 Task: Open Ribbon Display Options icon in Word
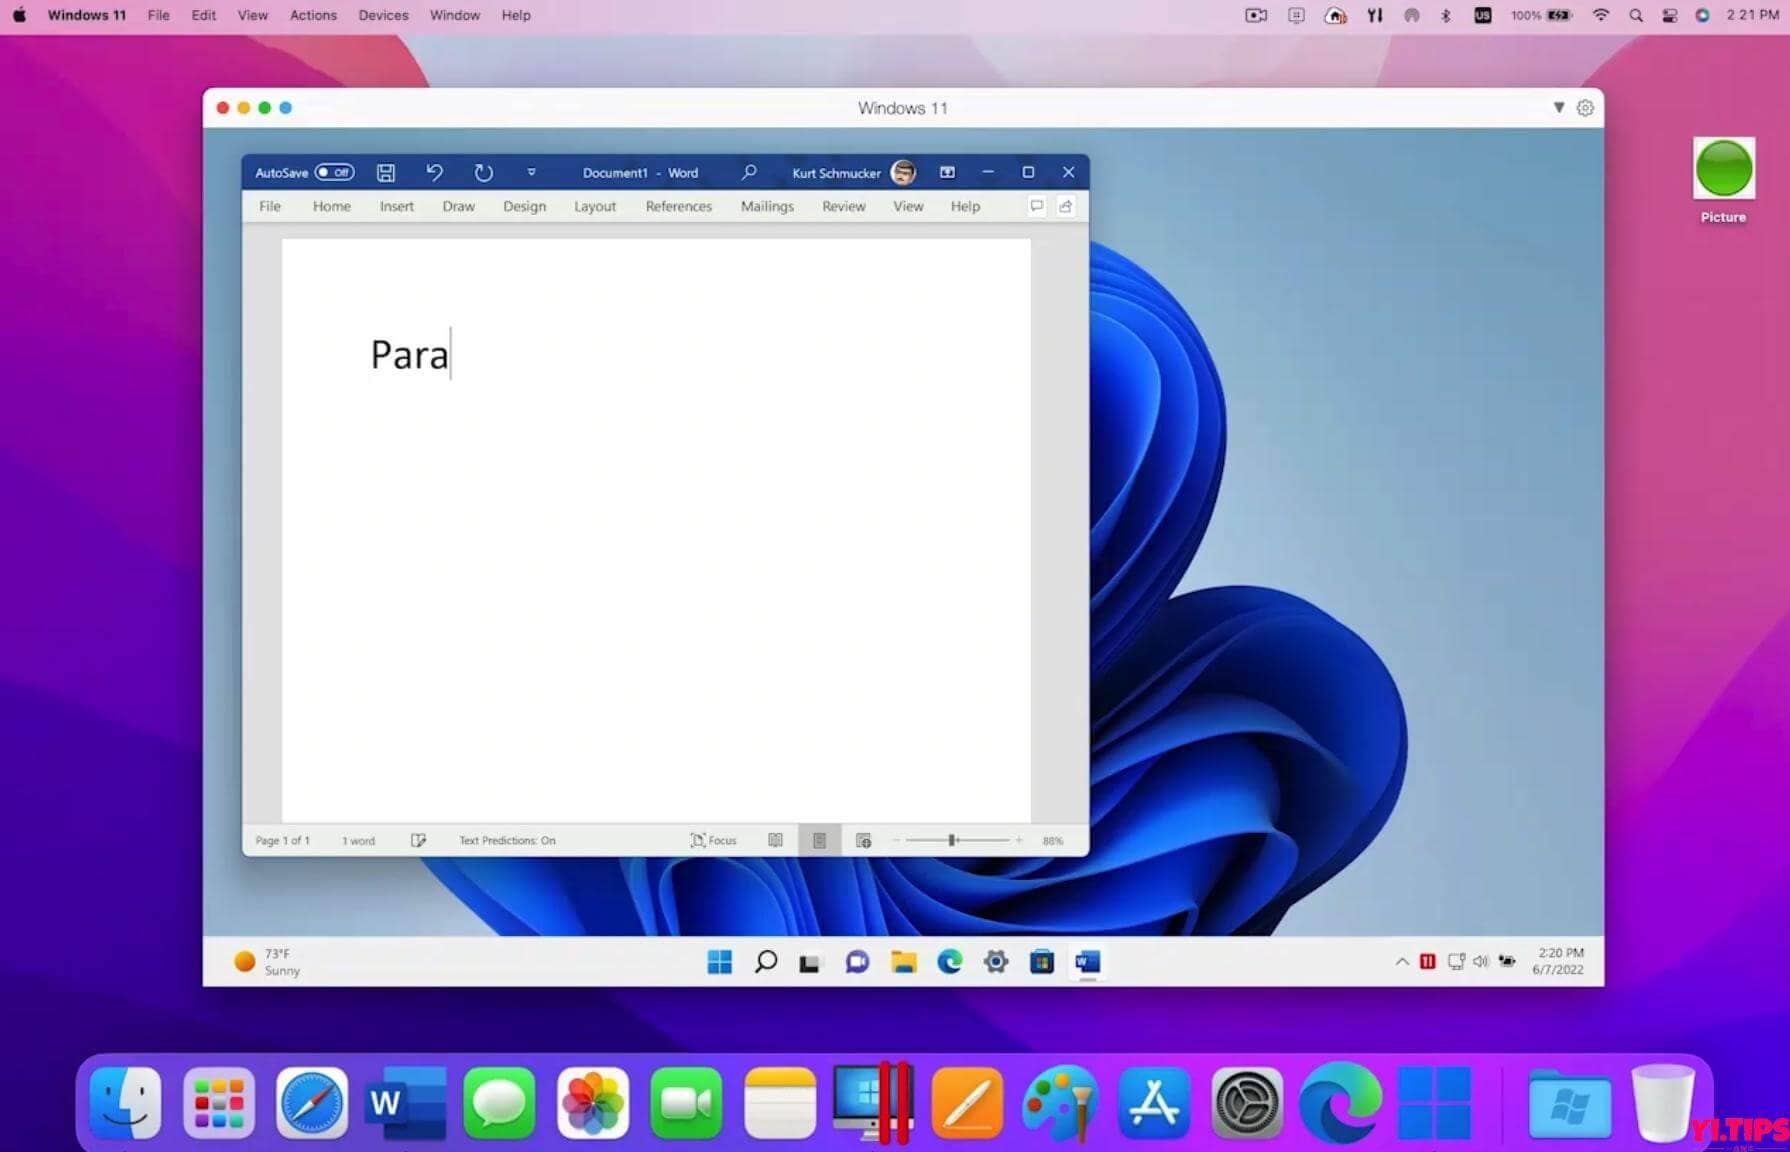(x=947, y=172)
